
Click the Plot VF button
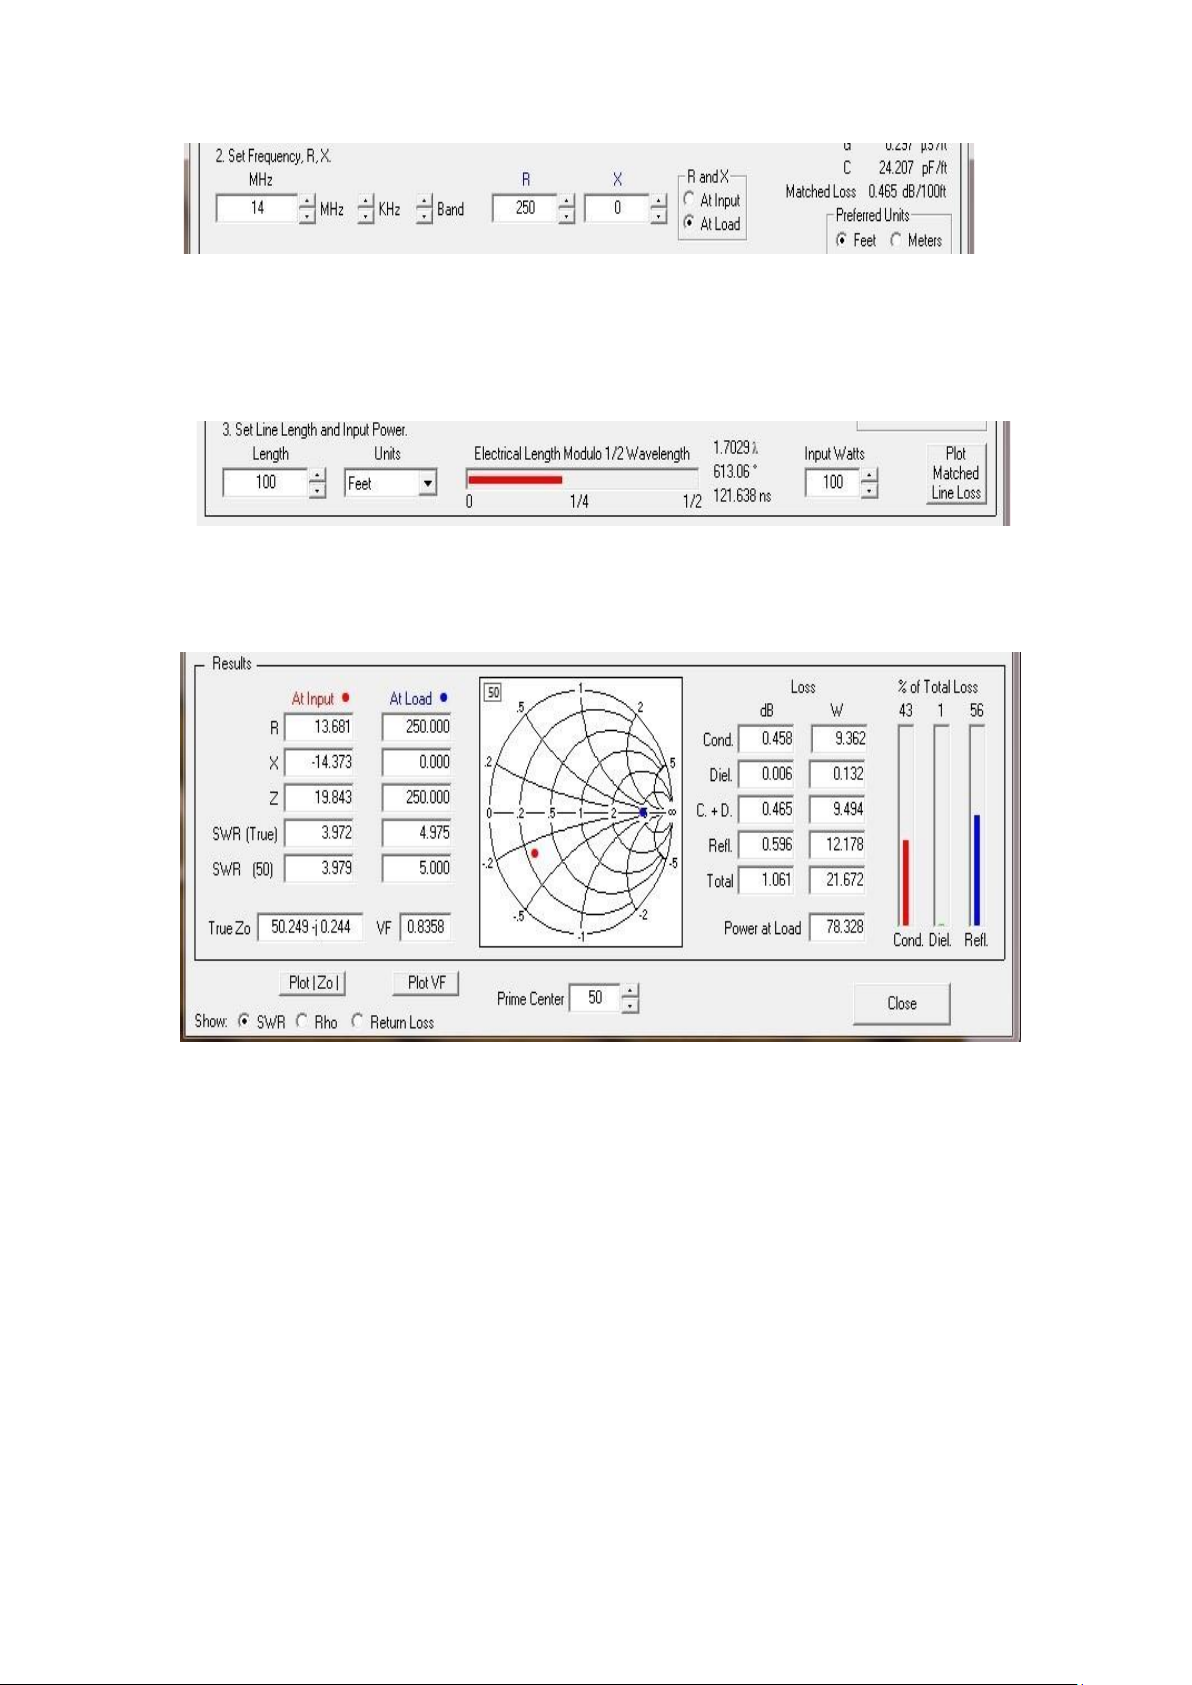426,983
